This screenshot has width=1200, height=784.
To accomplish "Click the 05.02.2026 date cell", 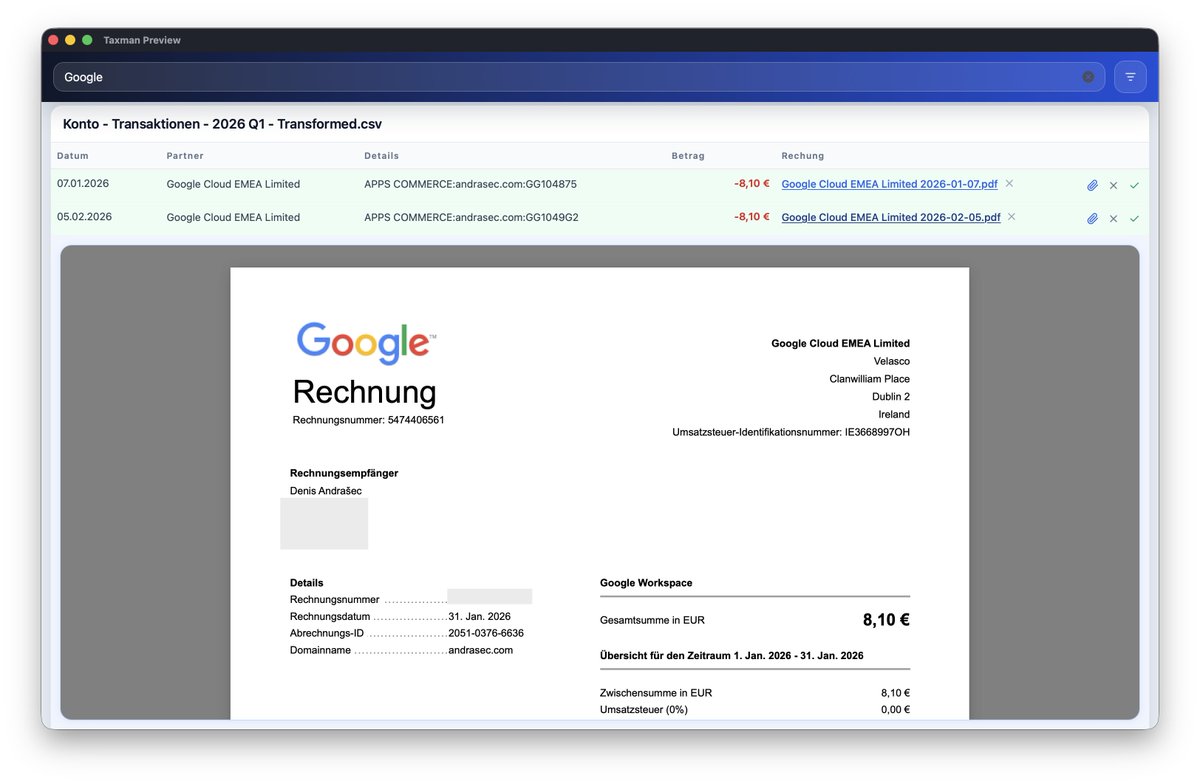I will (x=84, y=217).
